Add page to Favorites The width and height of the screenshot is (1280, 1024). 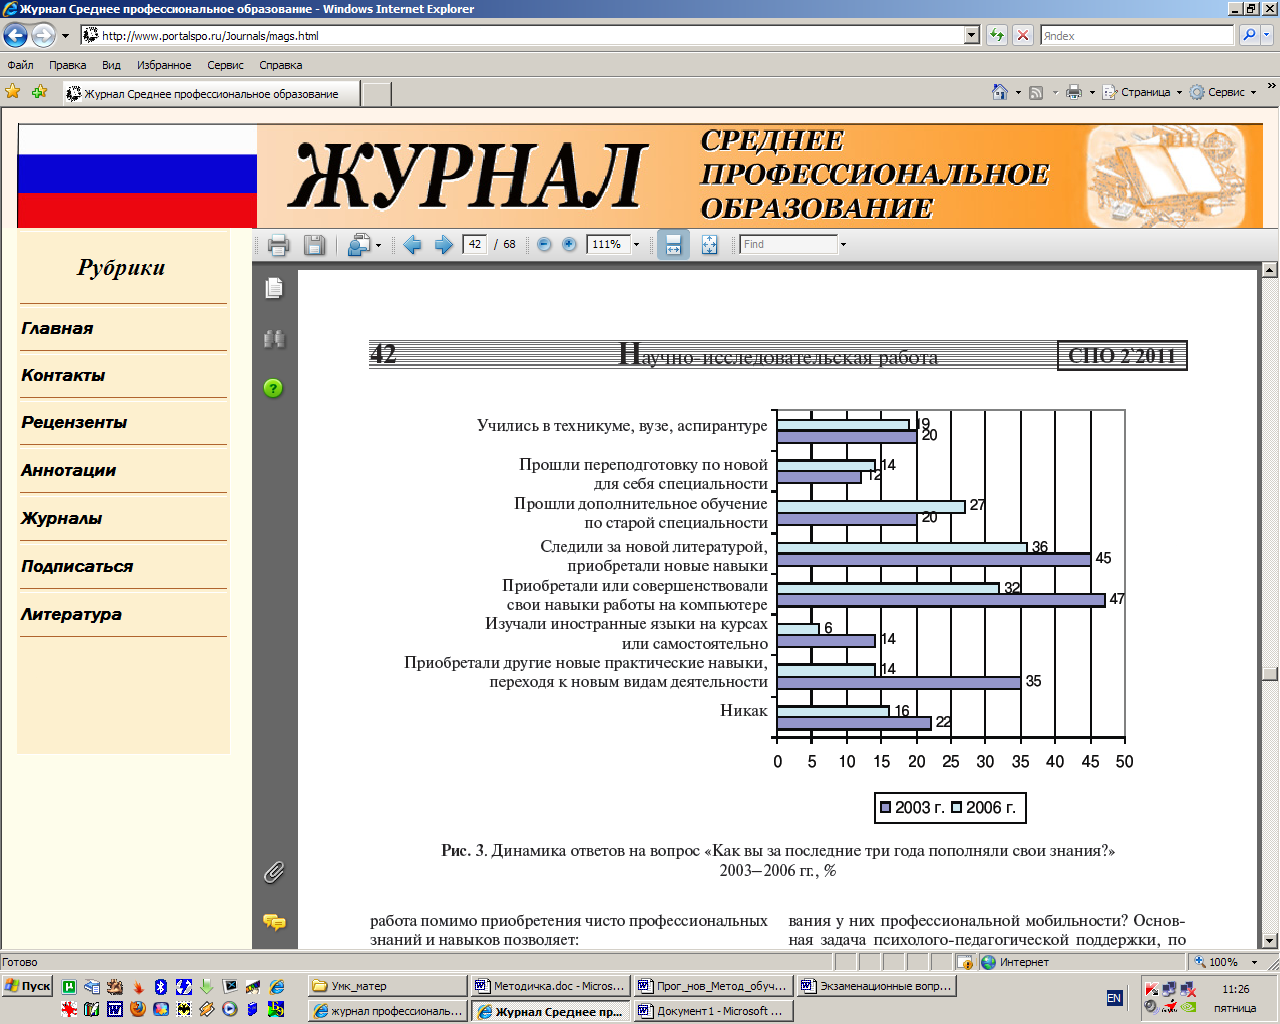point(39,92)
